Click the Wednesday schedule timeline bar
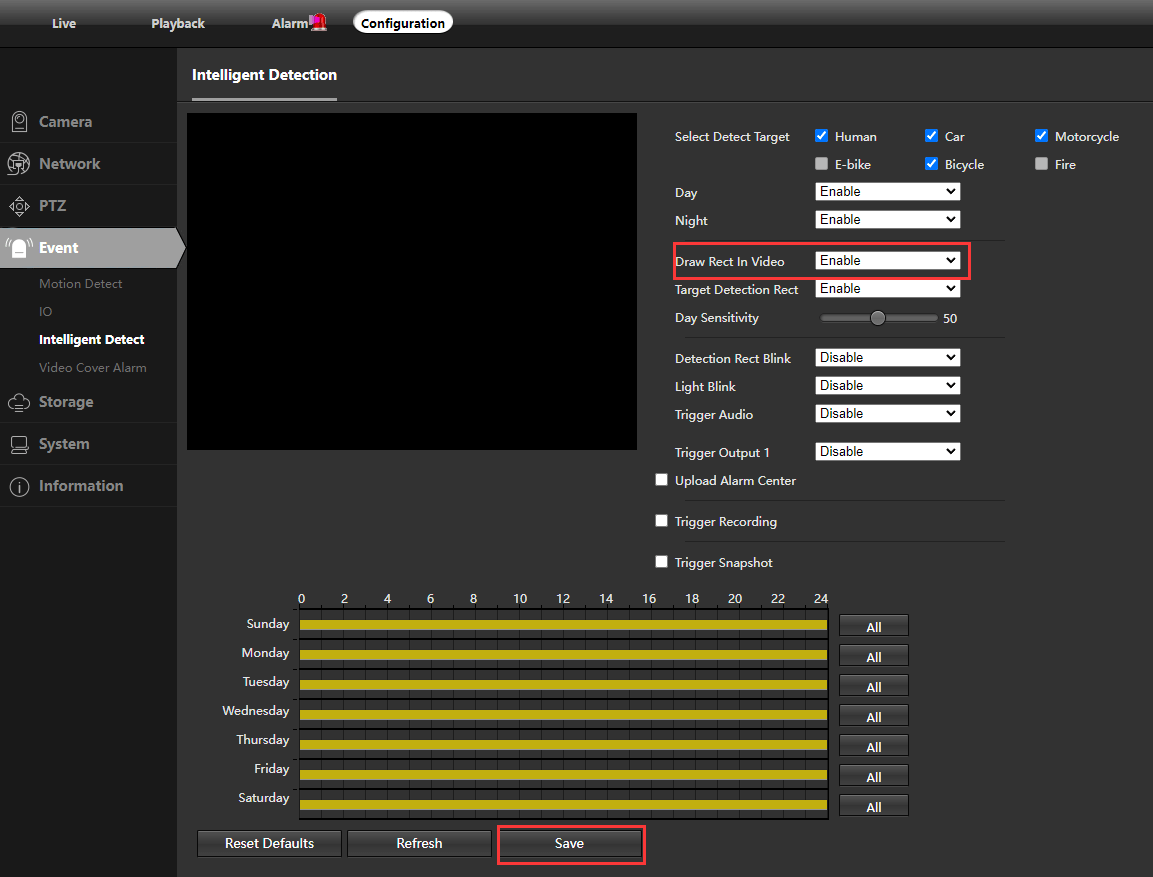The image size is (1153, 877). tap(563, 714)
